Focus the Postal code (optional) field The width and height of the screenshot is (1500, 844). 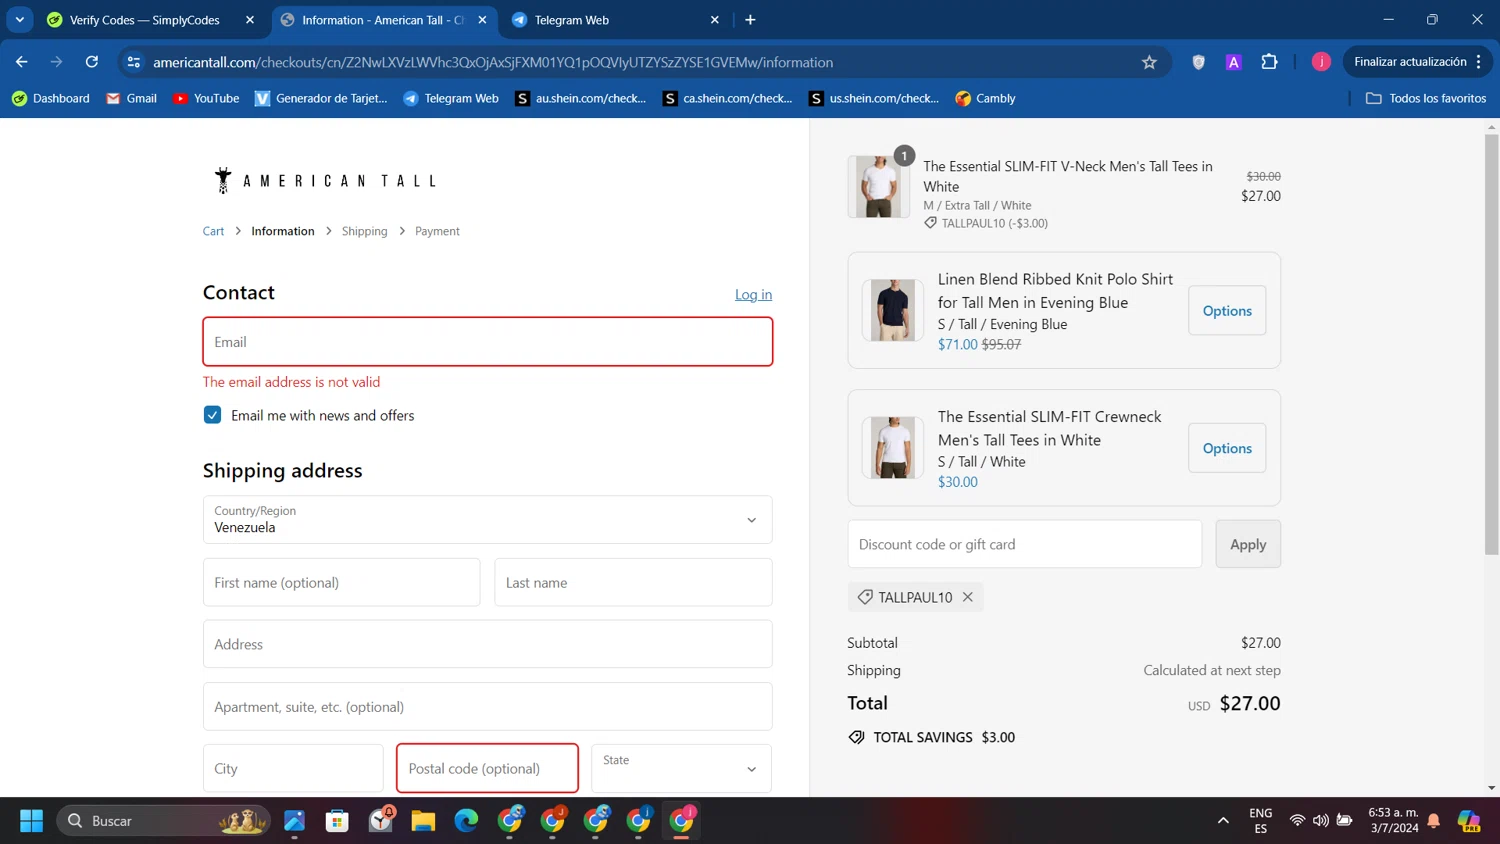pyautogui.click(x=487, y=768)
